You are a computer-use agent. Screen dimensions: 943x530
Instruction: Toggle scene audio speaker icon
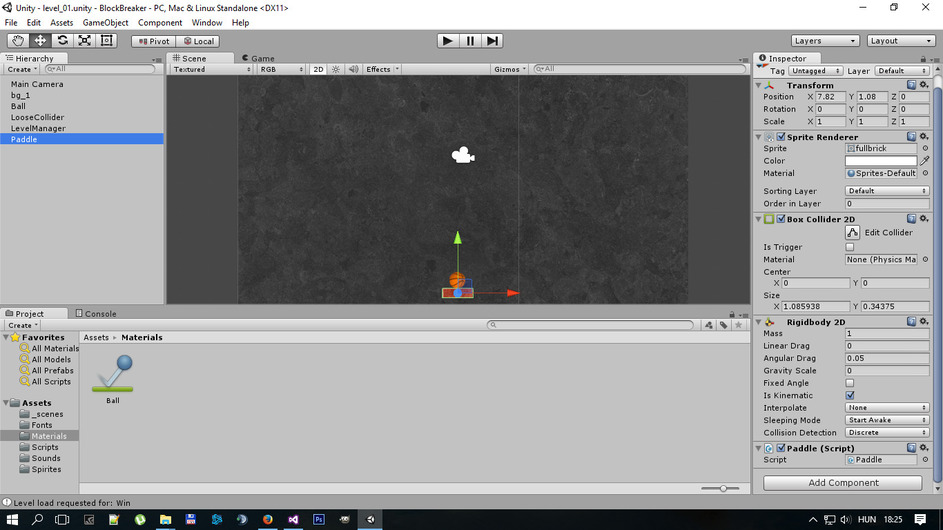coord(353,69)
